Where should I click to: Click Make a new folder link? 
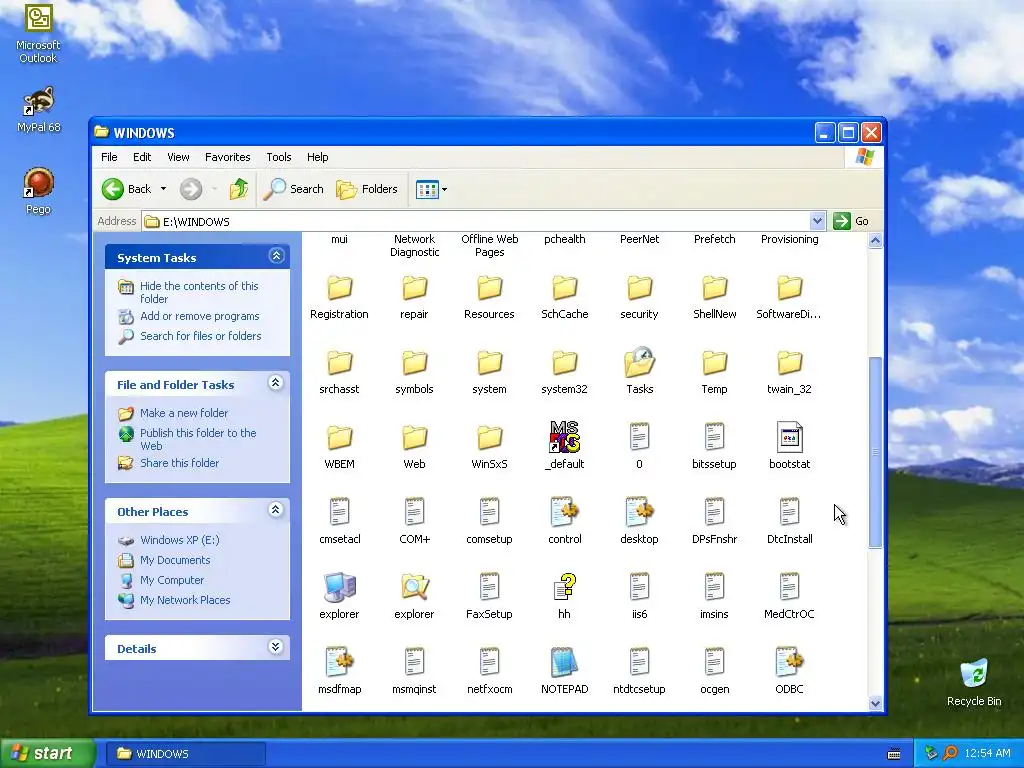[184, 413]
